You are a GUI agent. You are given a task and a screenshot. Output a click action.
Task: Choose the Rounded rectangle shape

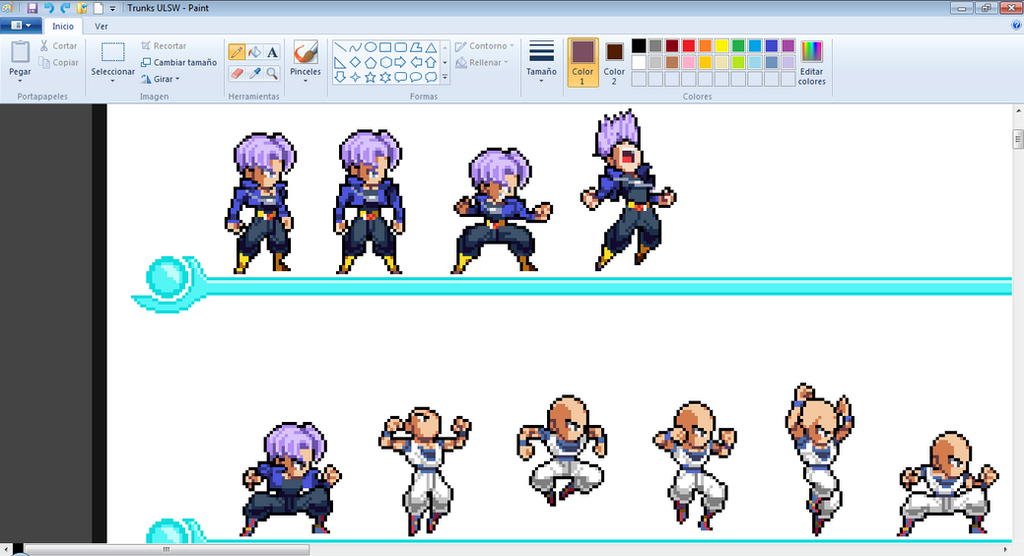[x=400, y=47]
